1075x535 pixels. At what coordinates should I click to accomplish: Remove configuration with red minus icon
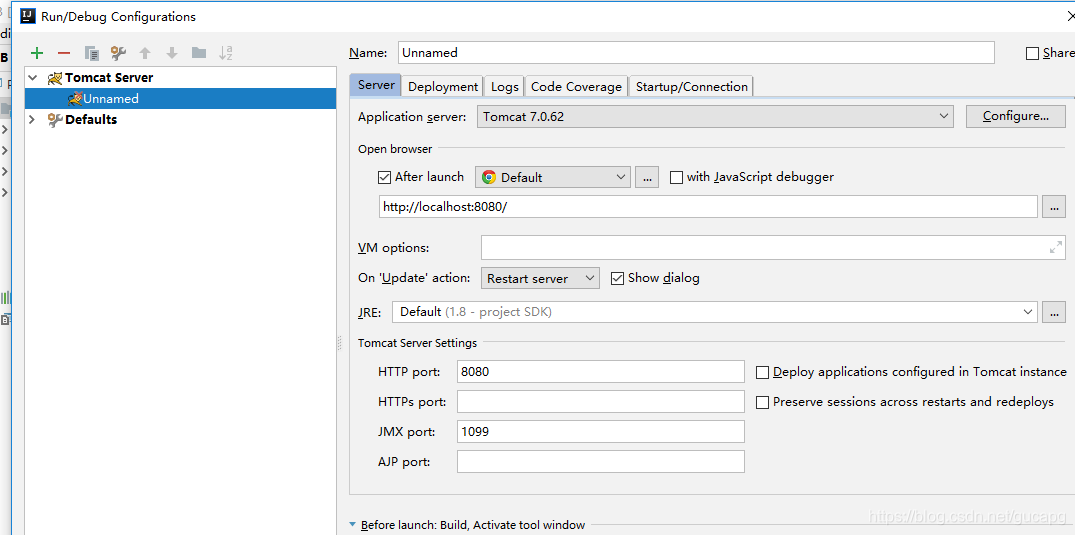pyautogui.click(x=64, y=53)
